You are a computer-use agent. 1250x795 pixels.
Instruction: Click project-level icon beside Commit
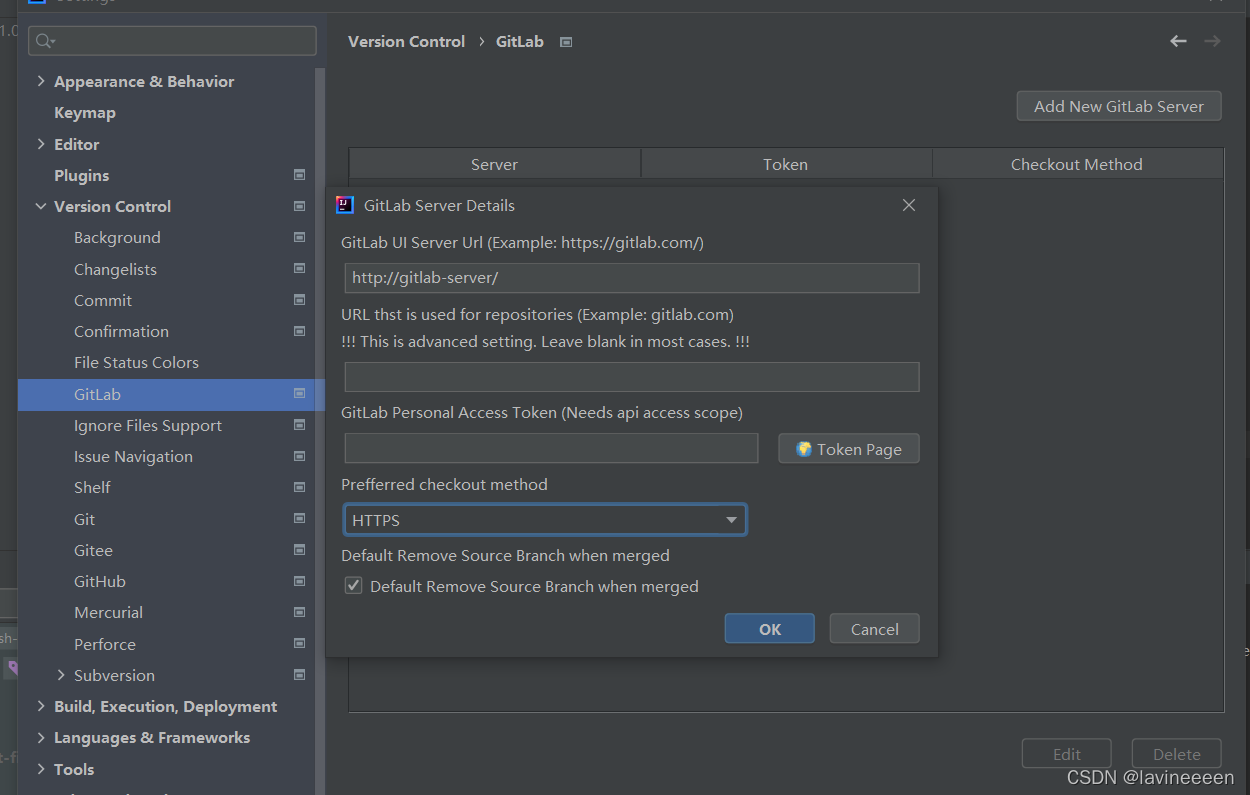tap(299, 300)
